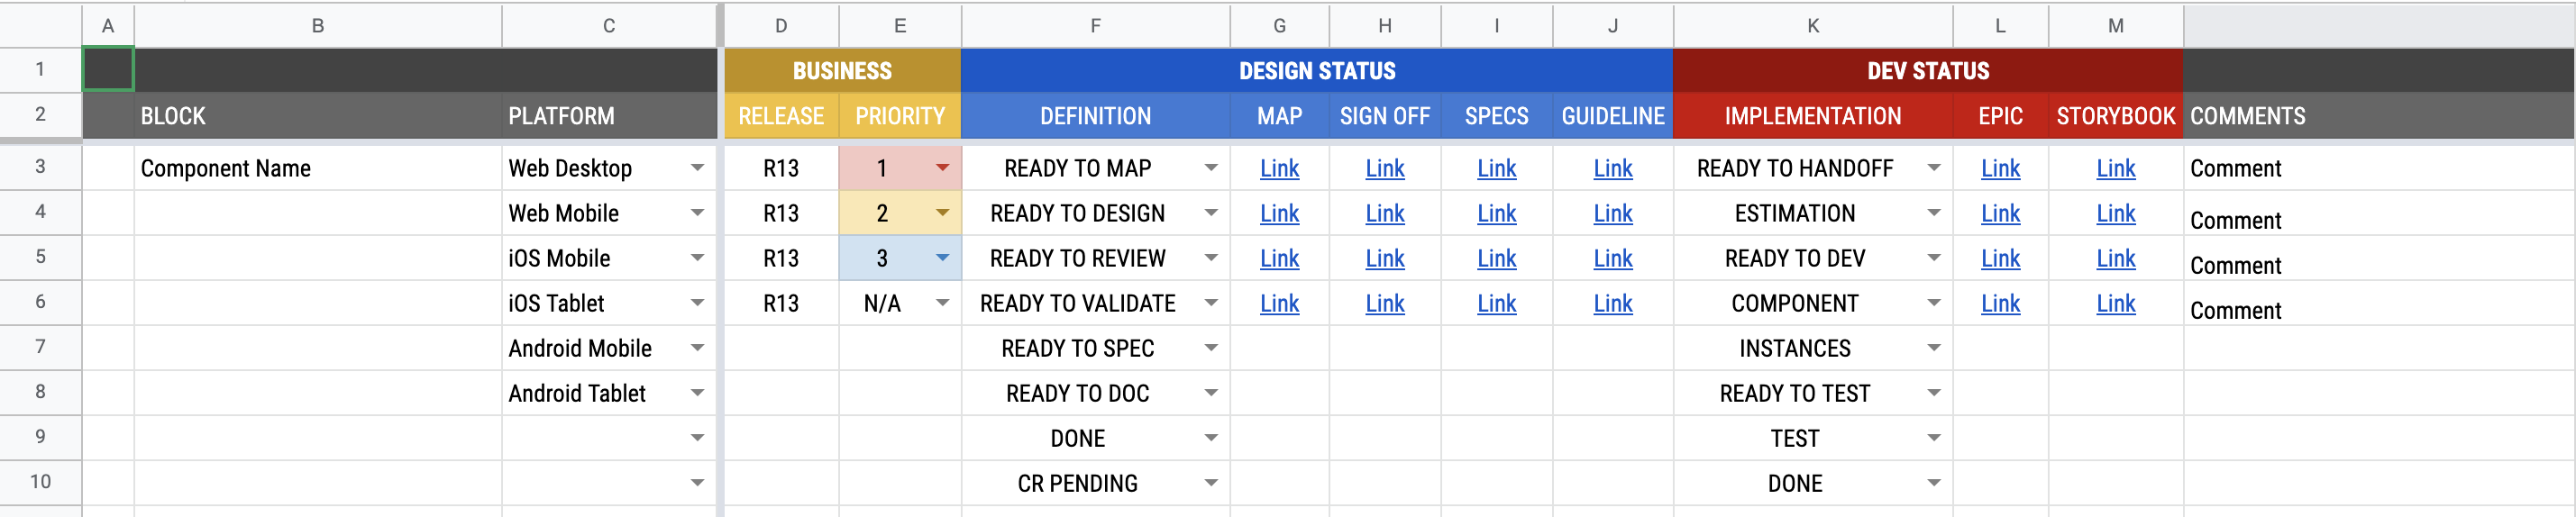Viewport: 2576px width, 517px height.
Task: Click the MAP link in row 3
Action: (1279, 168)
